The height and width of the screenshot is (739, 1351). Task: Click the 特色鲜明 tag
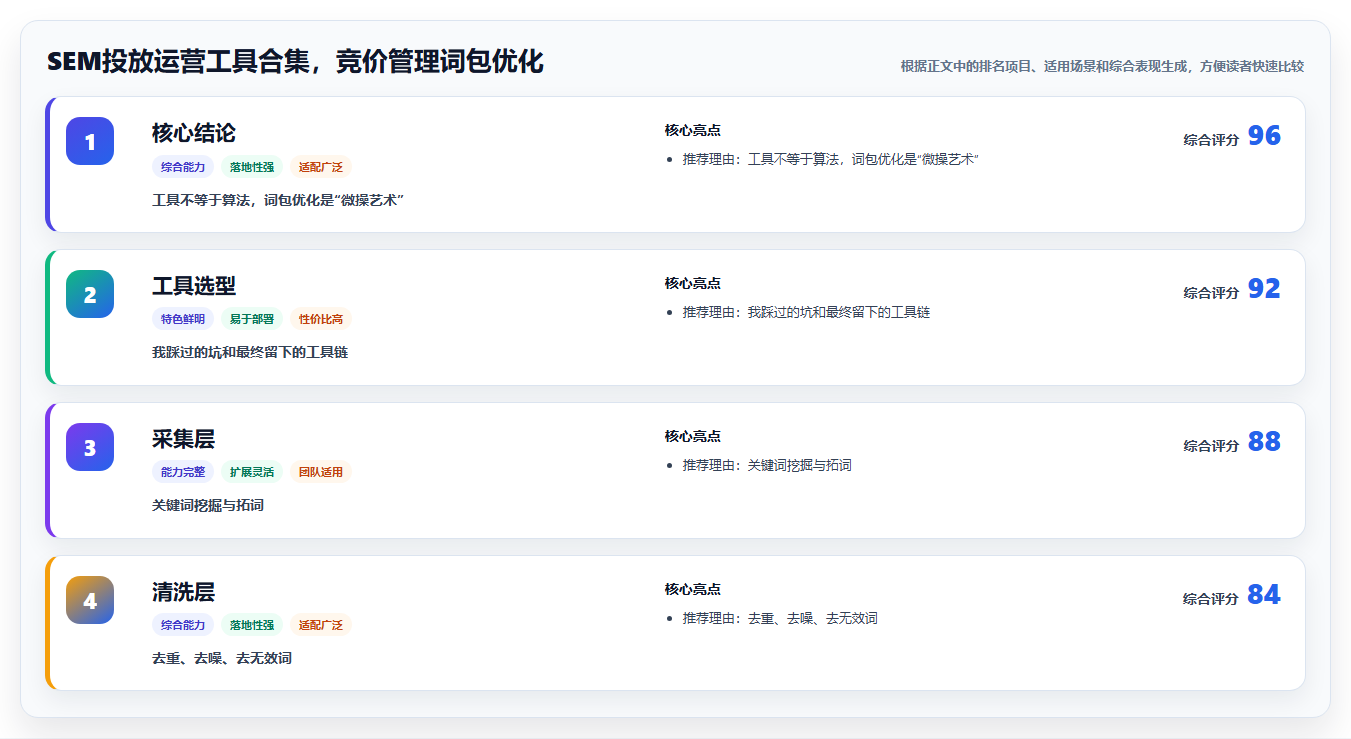[183, 319]
